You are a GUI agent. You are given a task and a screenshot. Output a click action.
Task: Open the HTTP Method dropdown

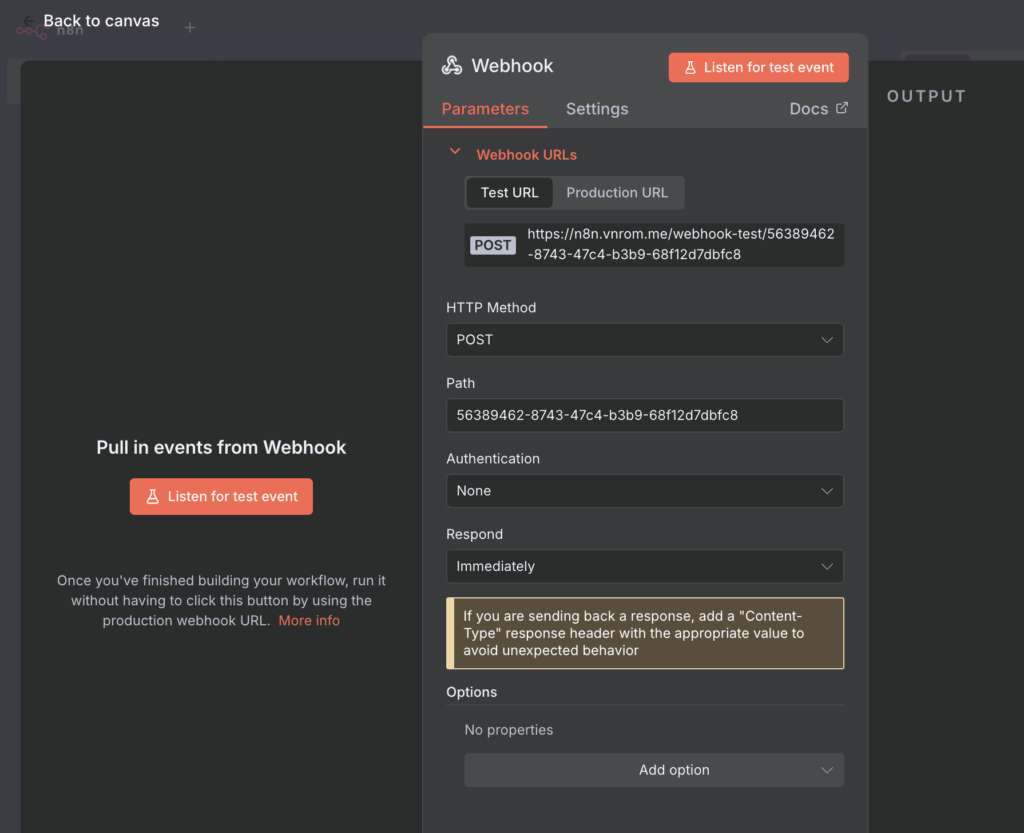pyautogui.click(x=645, y=339)
